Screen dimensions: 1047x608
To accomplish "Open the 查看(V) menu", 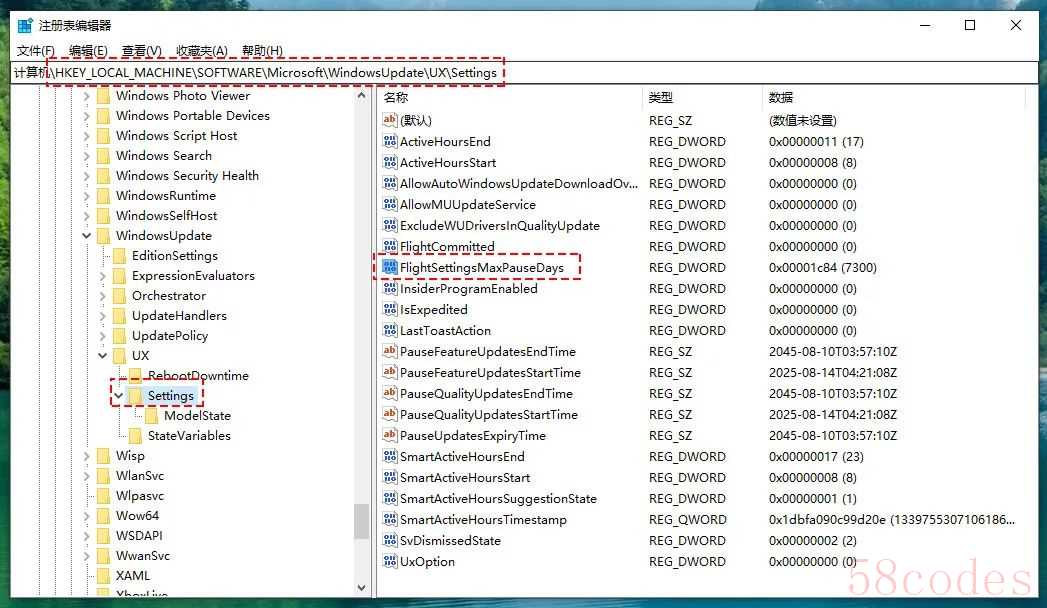I will [x=142, y=51].
